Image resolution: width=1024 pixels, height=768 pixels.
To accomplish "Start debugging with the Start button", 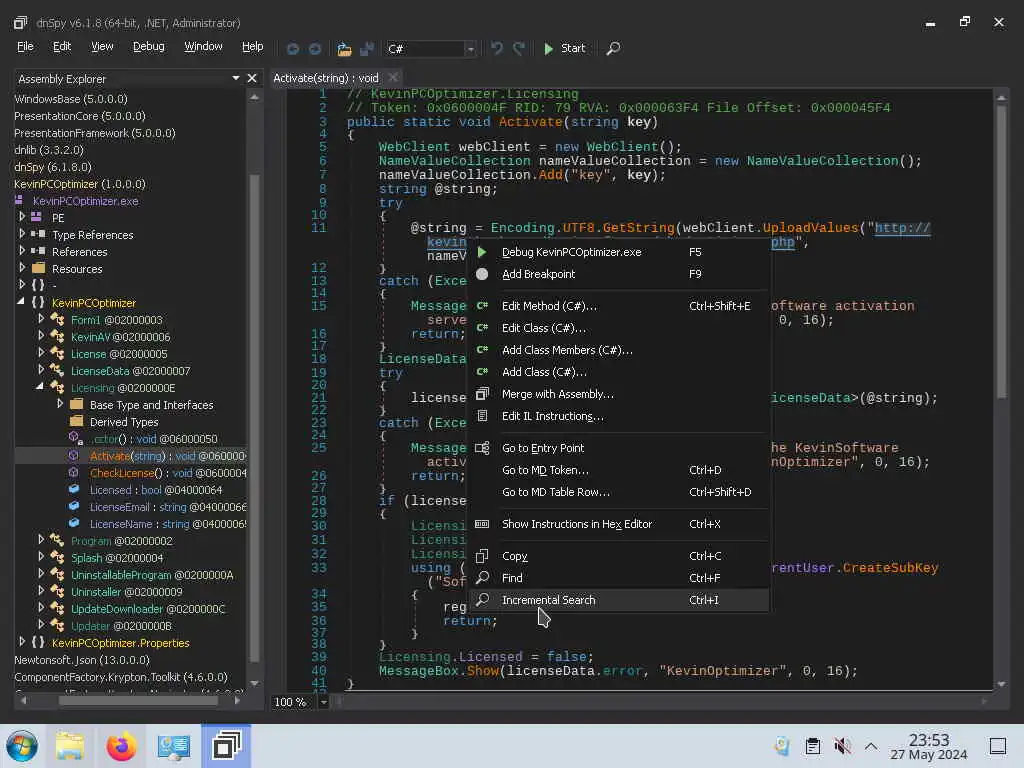I will point(564,48).
